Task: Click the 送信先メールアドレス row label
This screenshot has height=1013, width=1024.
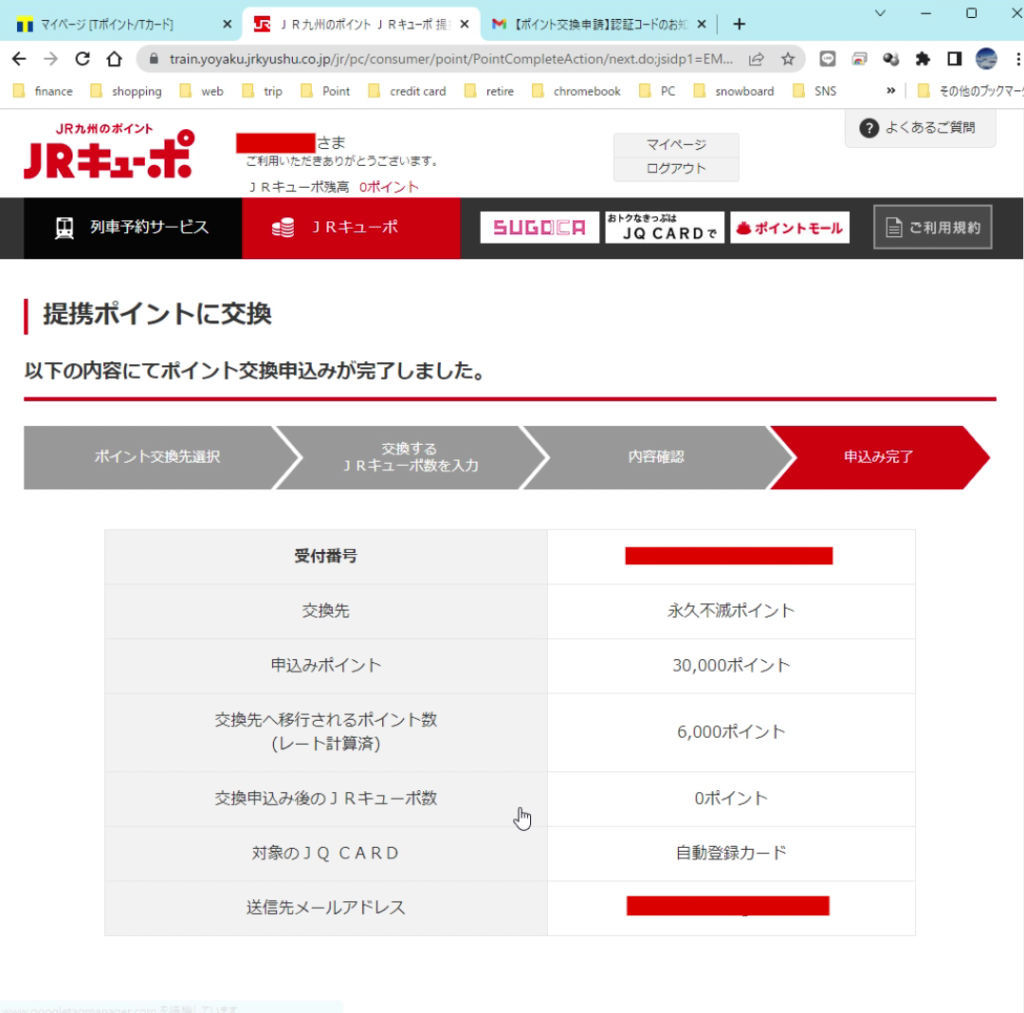Action: (x=325, y=908)
